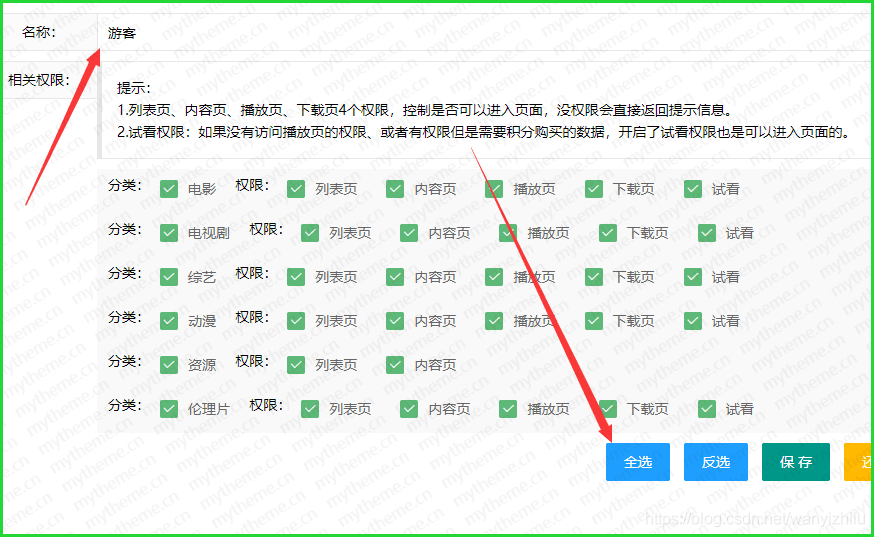Disable the 资源 category checkbox

[169, 365]
